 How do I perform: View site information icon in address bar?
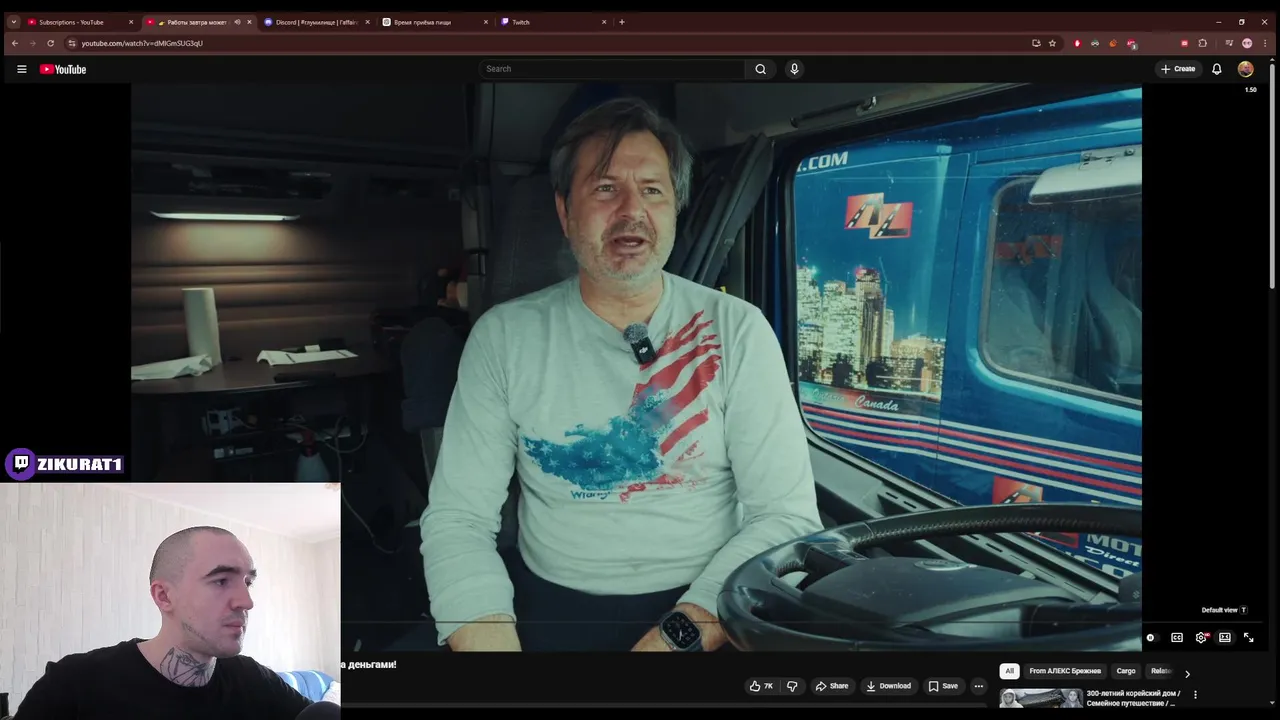pos(71,43)
